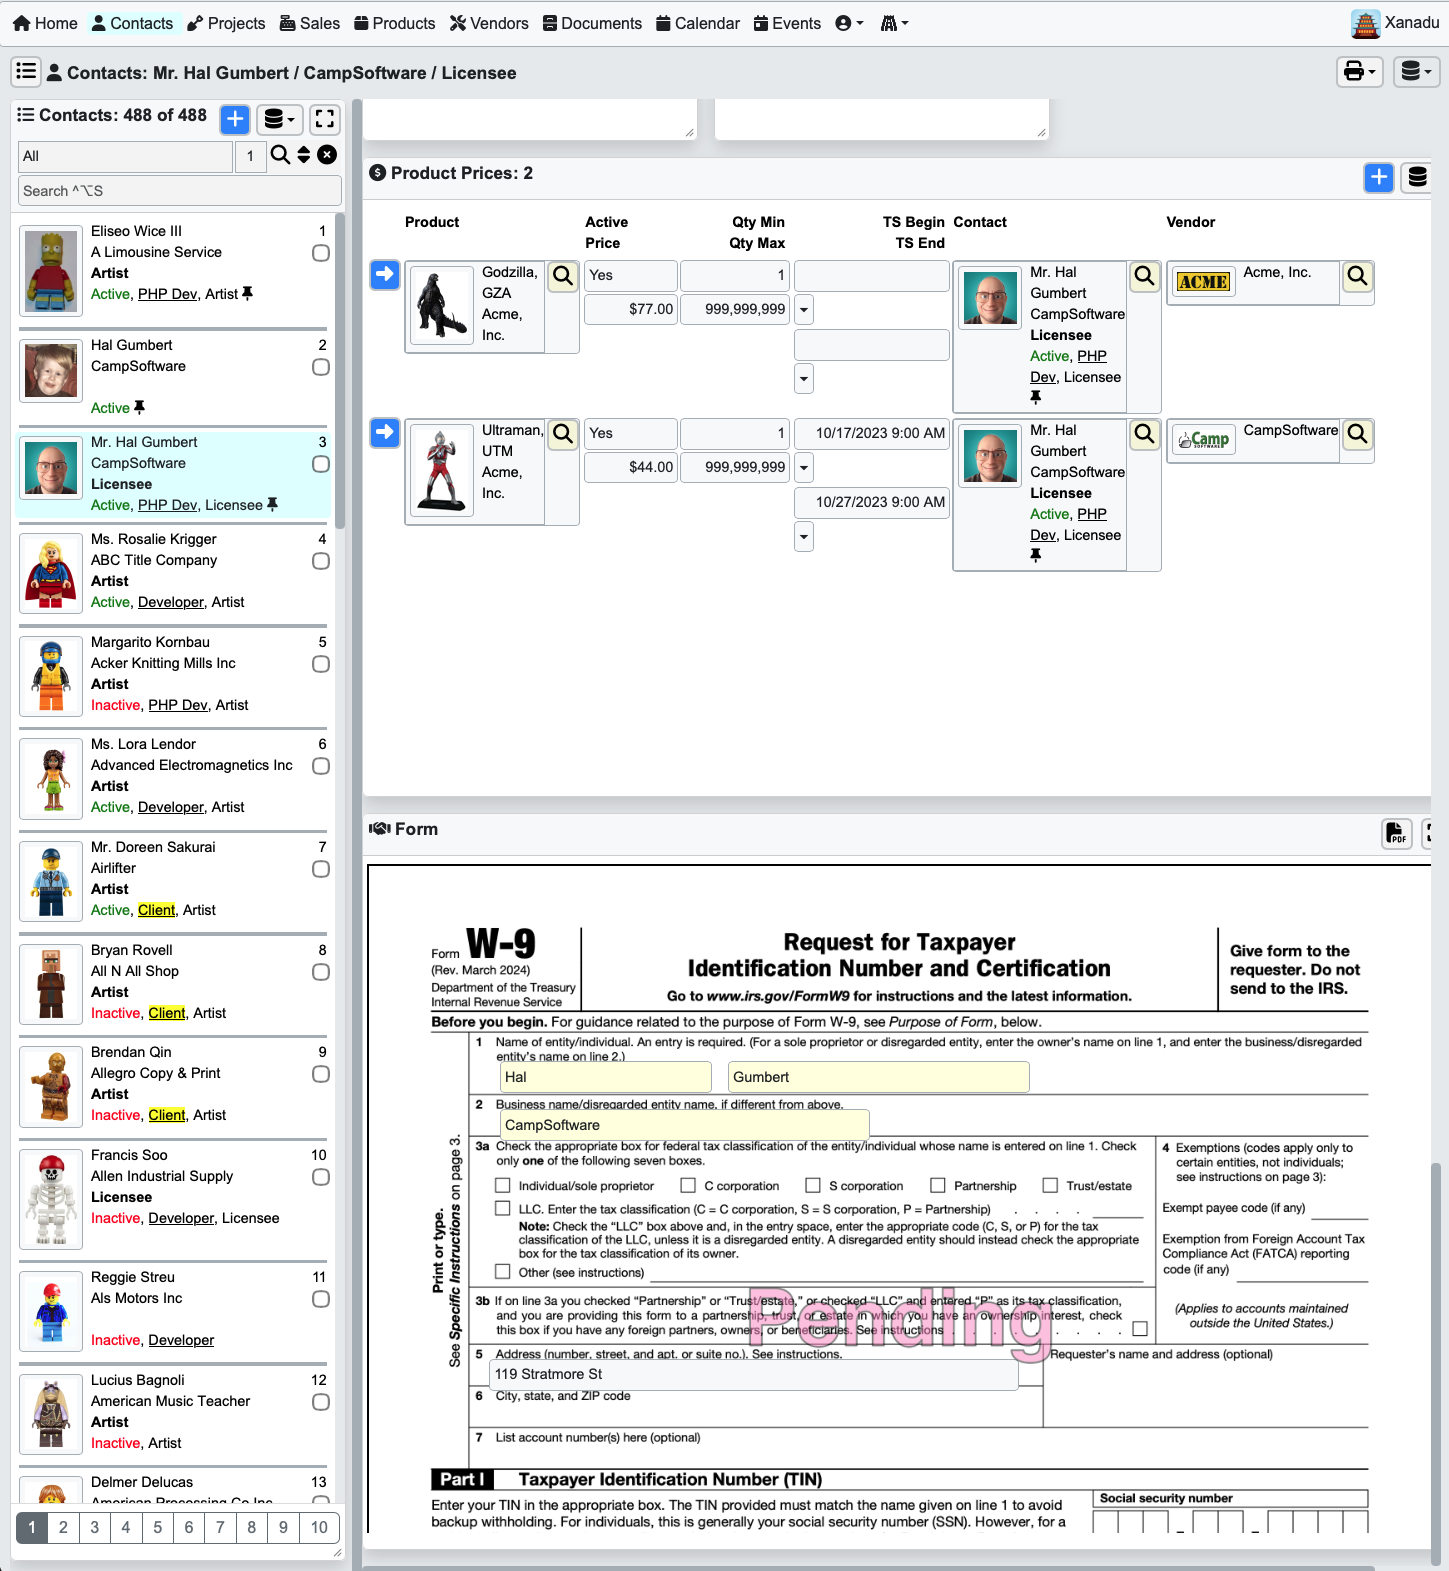Go to contacts page 10
1449x1571 pixels.
pos(319,1527)
